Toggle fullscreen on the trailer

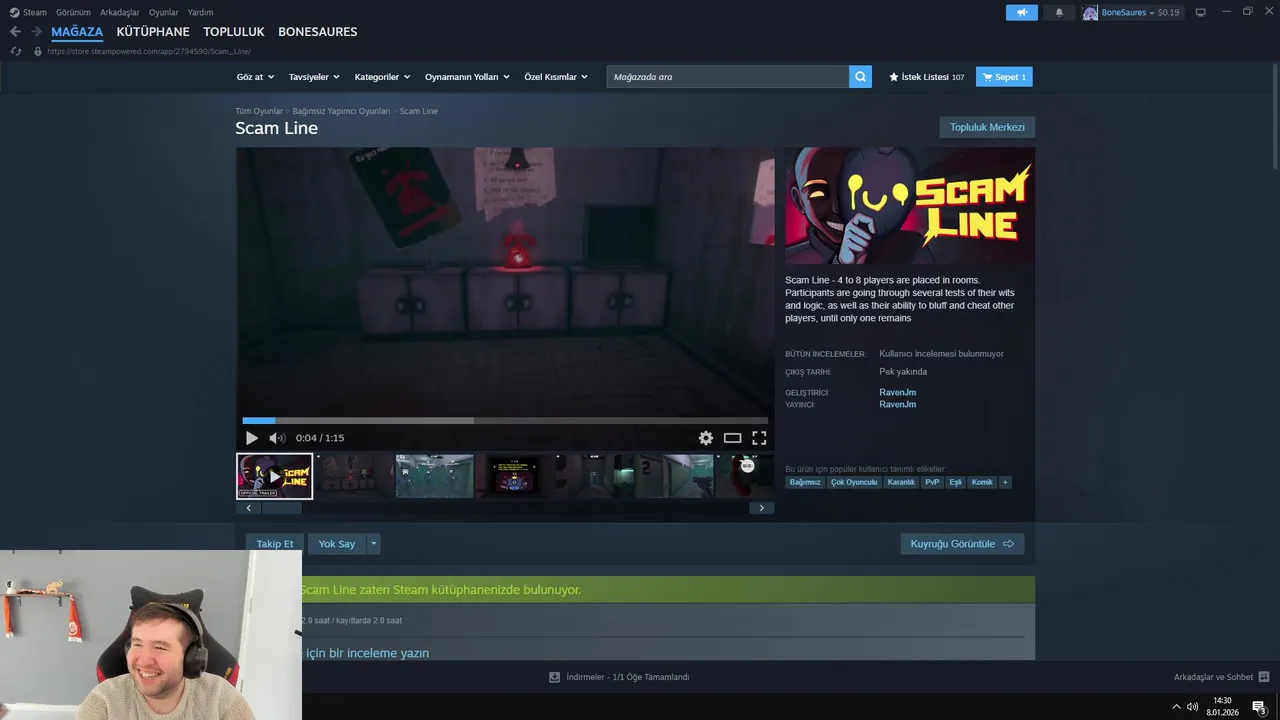(759, 438)
